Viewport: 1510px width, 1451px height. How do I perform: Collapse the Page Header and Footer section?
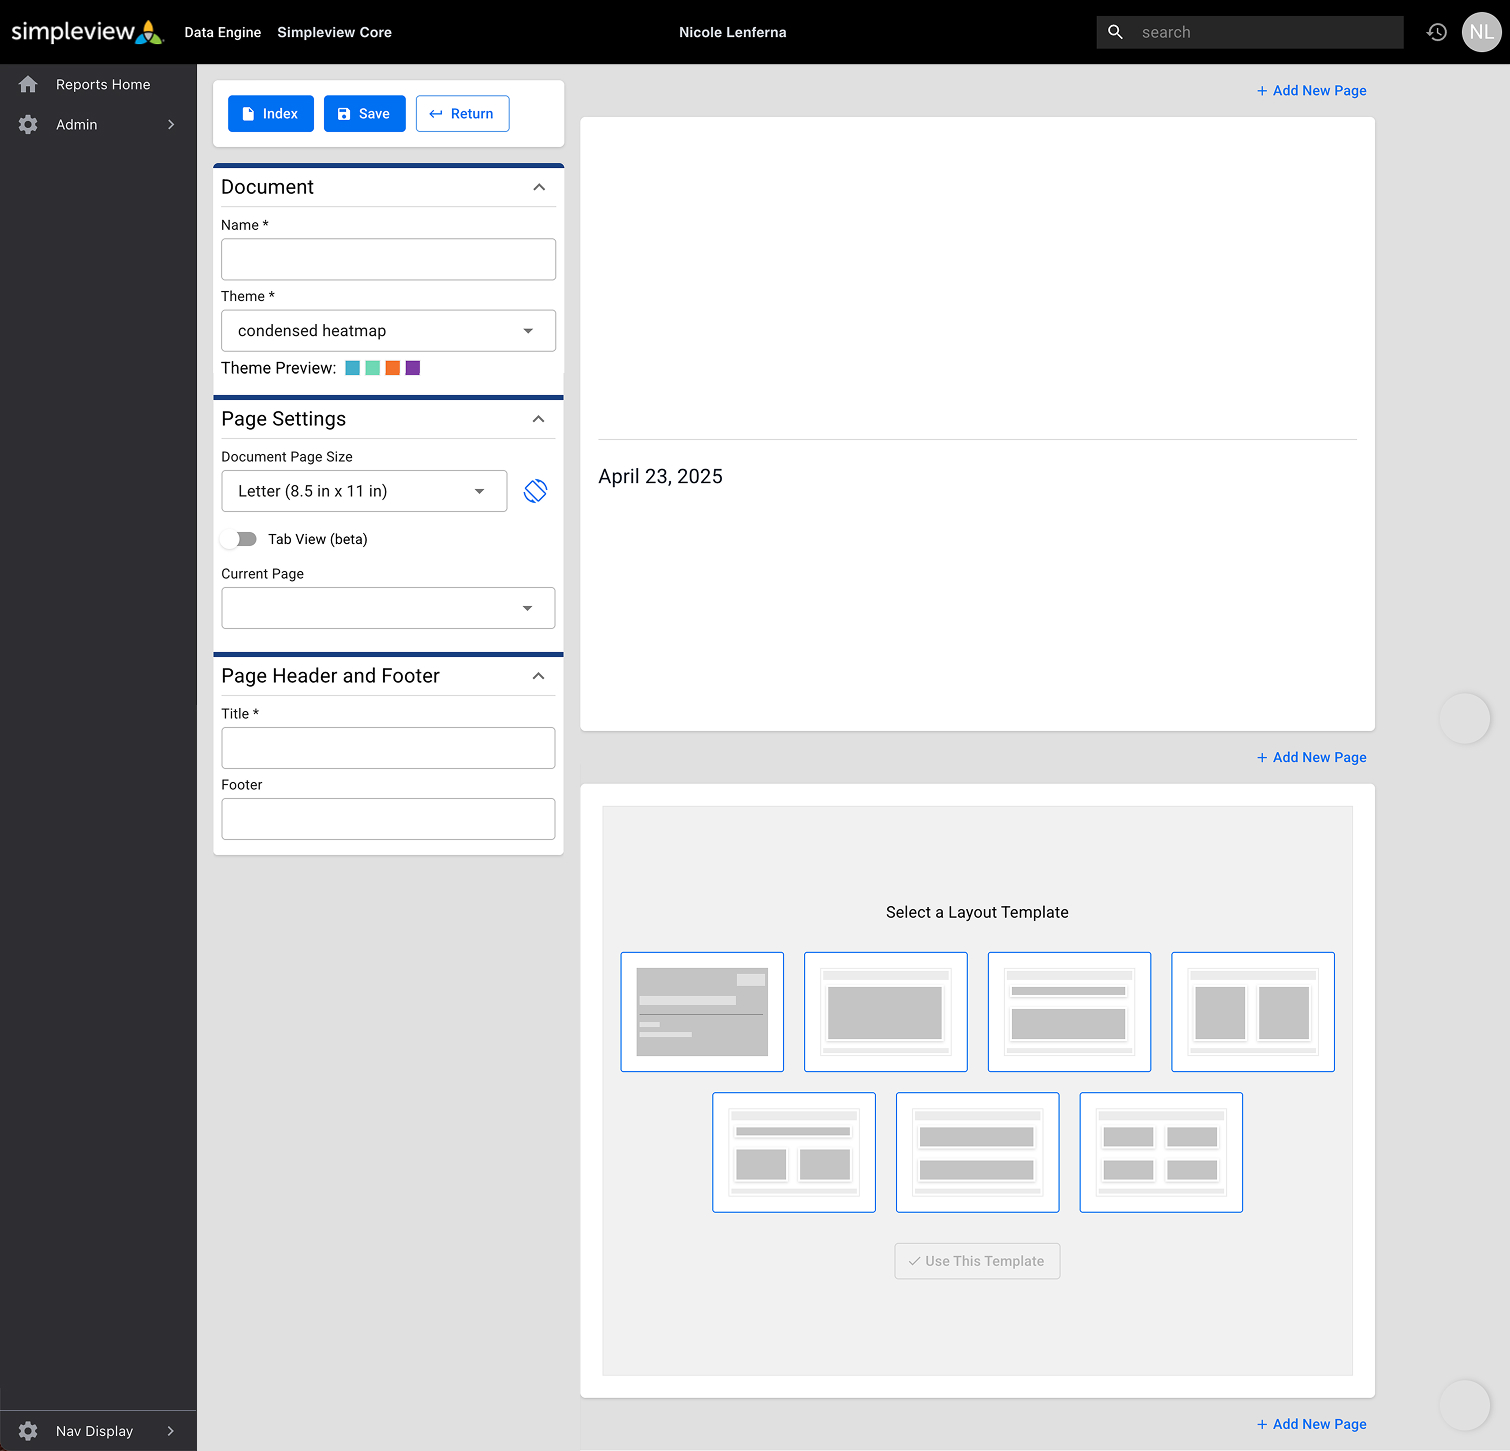point(538,676)
